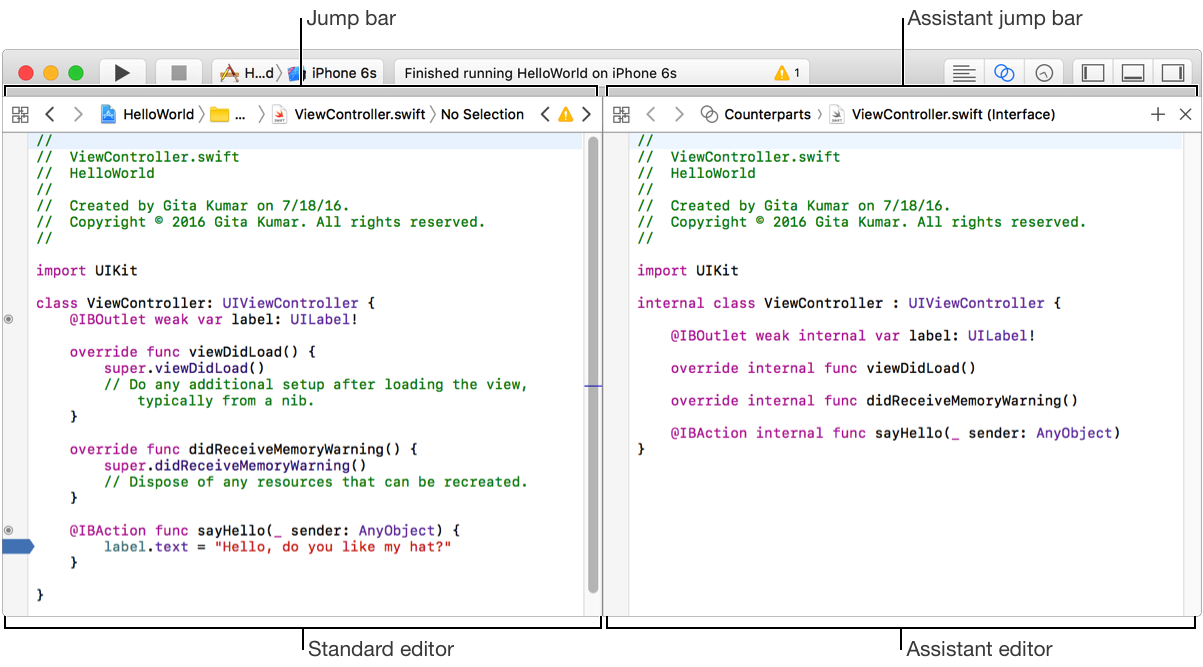Screen dimensions: 1203x667
Task: Click the yellow warning icon in jump bar
Action: 566,115
